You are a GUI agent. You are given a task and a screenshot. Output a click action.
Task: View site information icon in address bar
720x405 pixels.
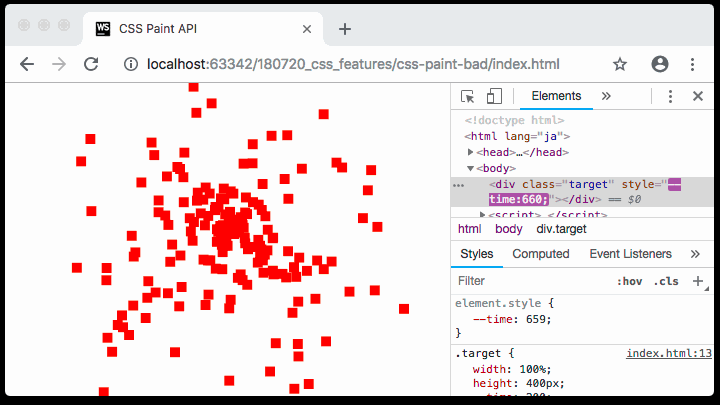tap(130, 64)
